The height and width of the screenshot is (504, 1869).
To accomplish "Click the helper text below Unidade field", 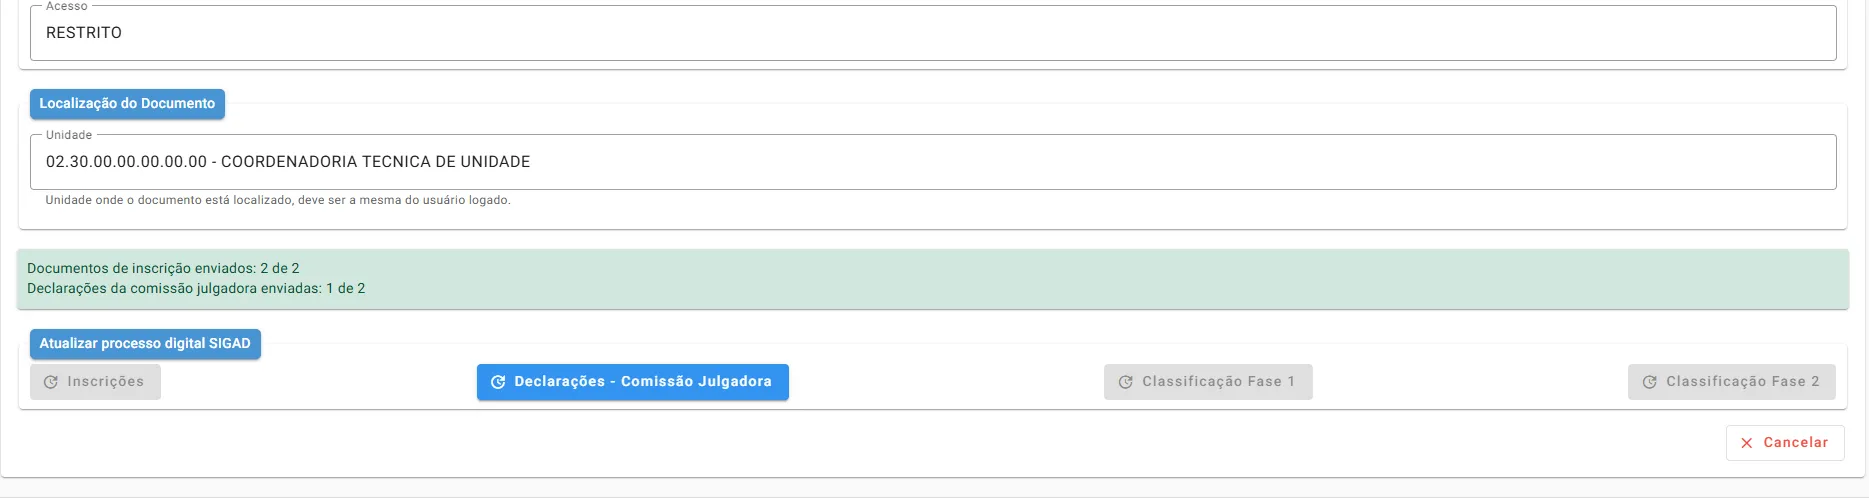I will click(278, 201).
